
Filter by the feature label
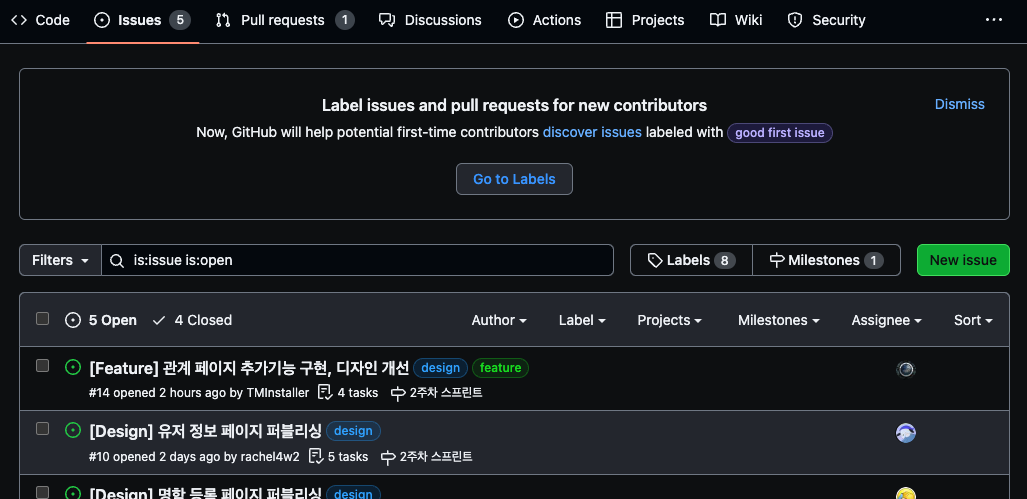click(500, 368)
